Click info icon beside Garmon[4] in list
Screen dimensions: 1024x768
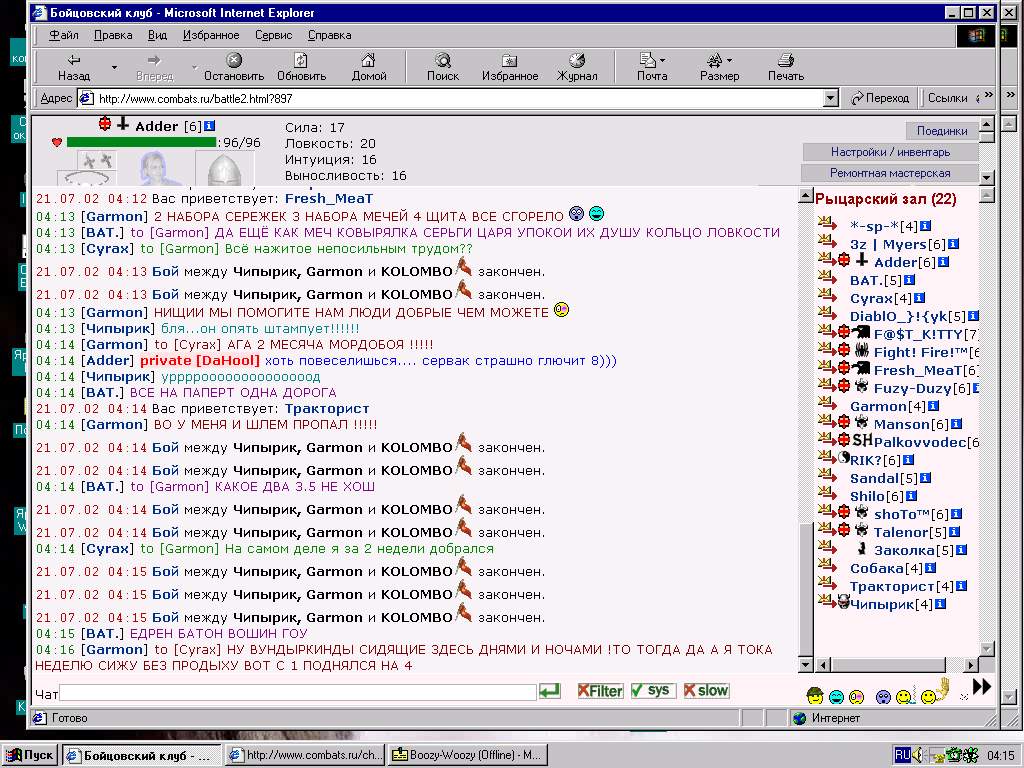pos(932,406)
